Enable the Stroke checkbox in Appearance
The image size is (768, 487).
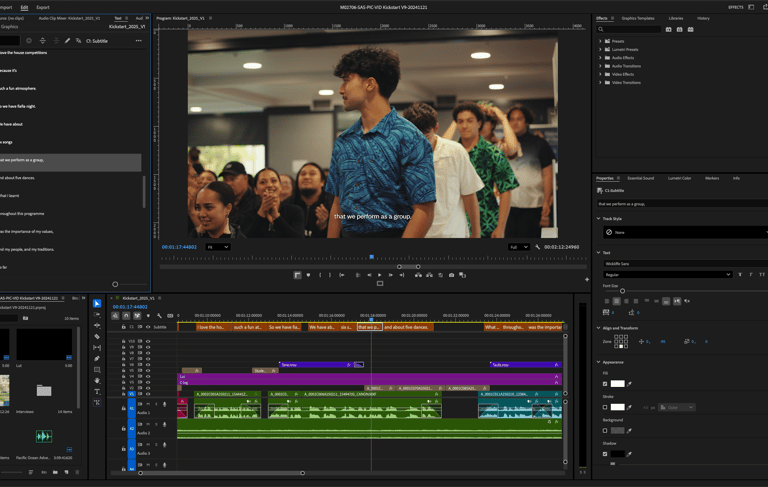[x=605, y=407]
